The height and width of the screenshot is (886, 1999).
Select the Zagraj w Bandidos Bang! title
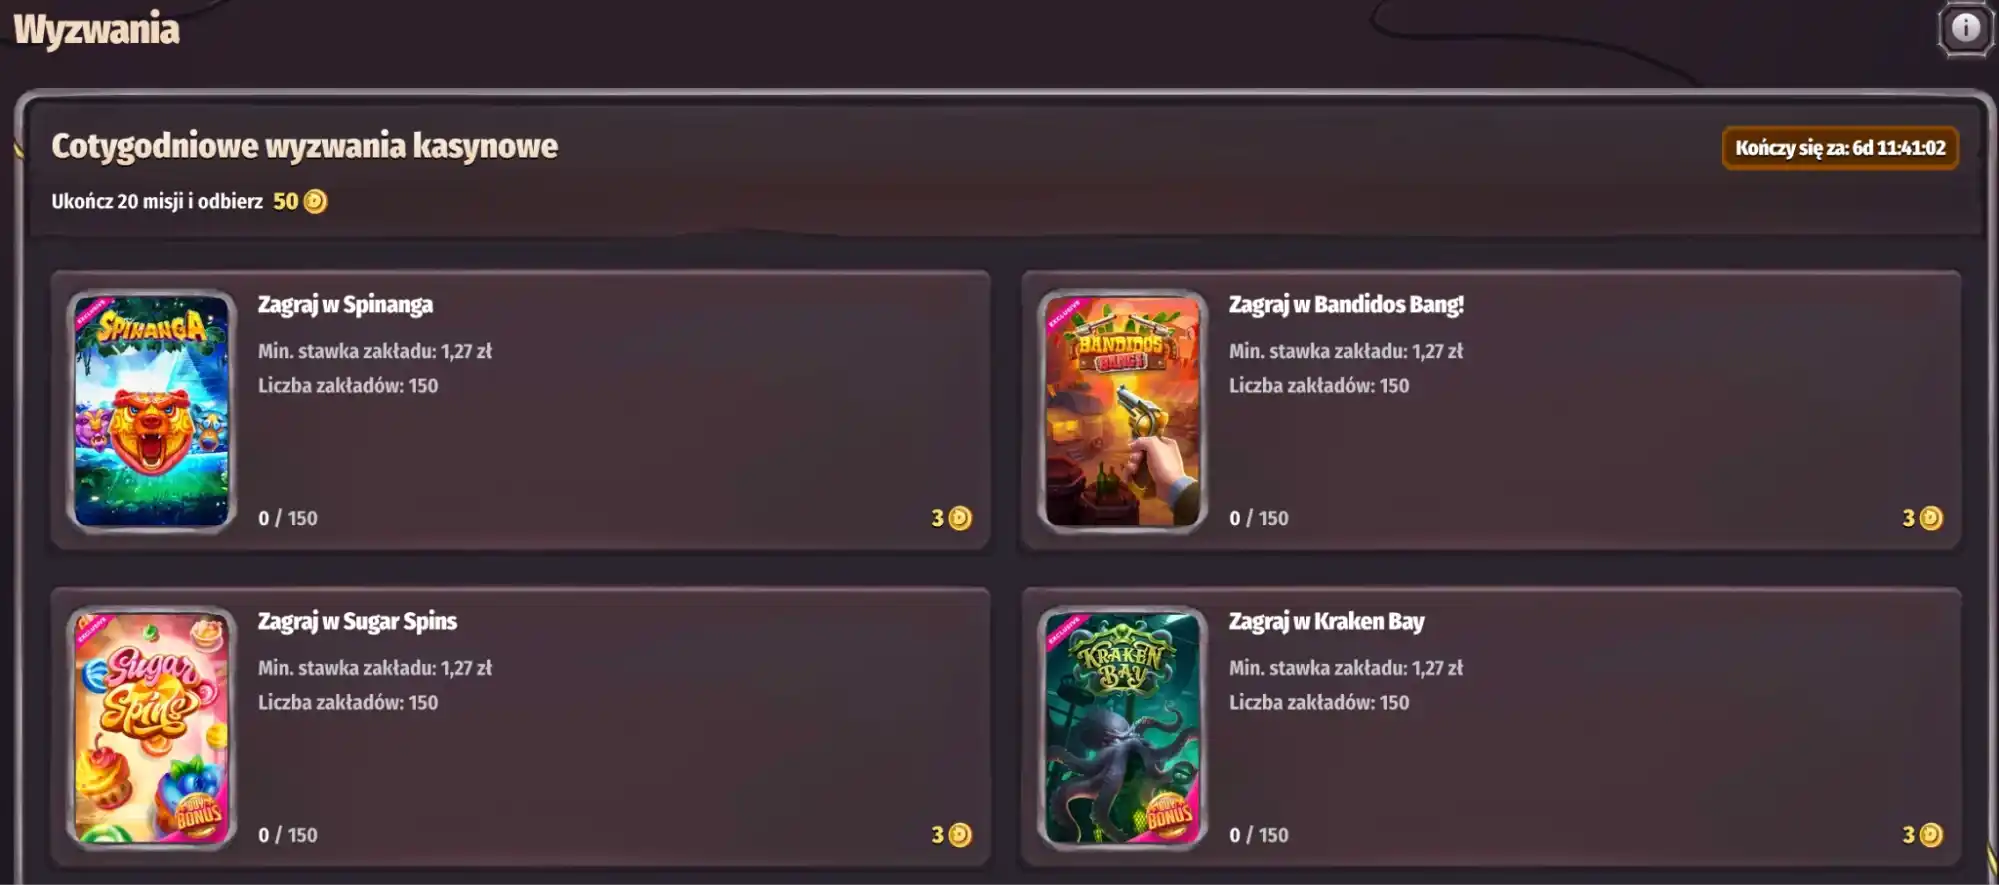[1346, 305]
